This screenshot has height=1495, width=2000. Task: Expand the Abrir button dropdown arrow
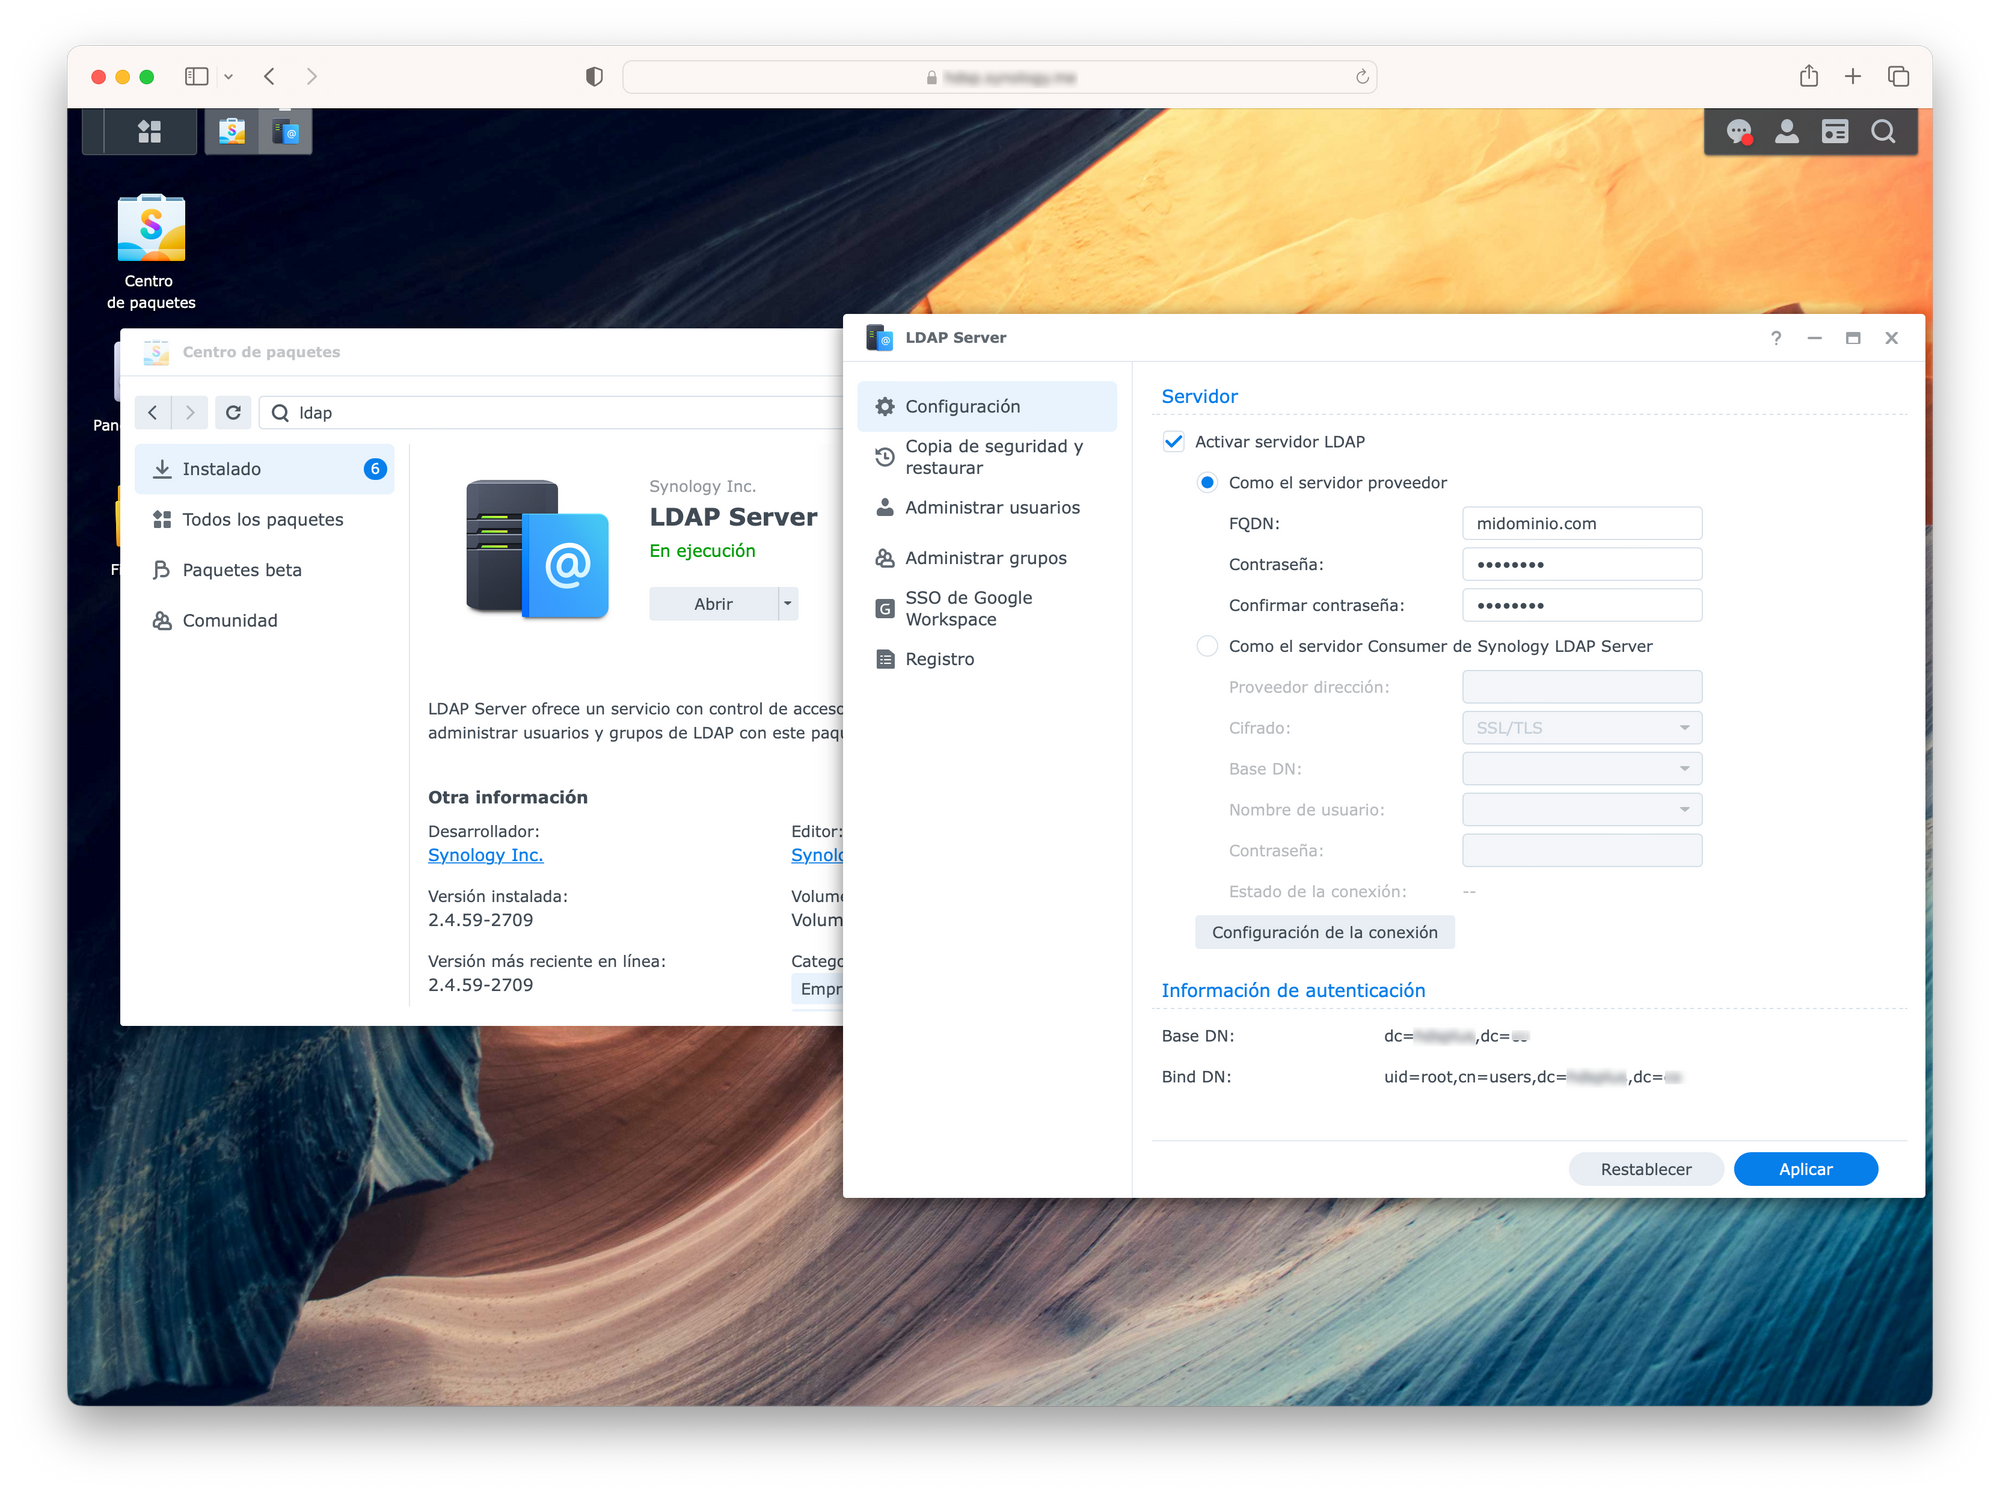click(788, 603)
